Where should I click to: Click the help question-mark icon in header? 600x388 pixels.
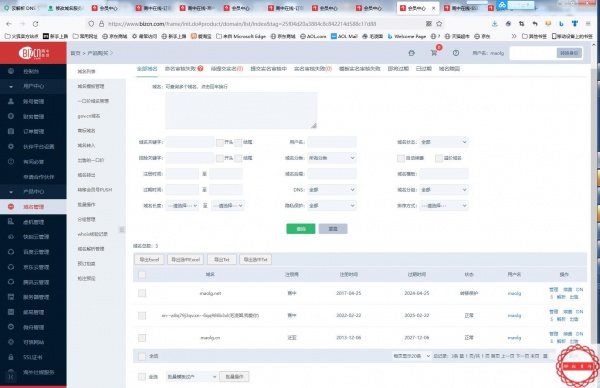(x=456, y=53)
